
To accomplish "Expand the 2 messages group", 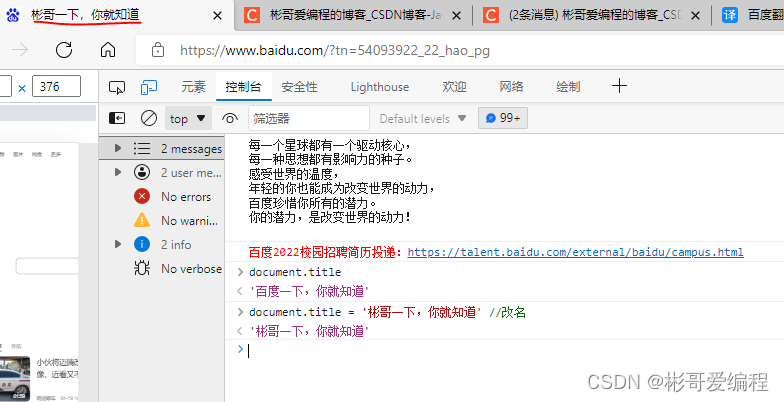I will (118, 148).
